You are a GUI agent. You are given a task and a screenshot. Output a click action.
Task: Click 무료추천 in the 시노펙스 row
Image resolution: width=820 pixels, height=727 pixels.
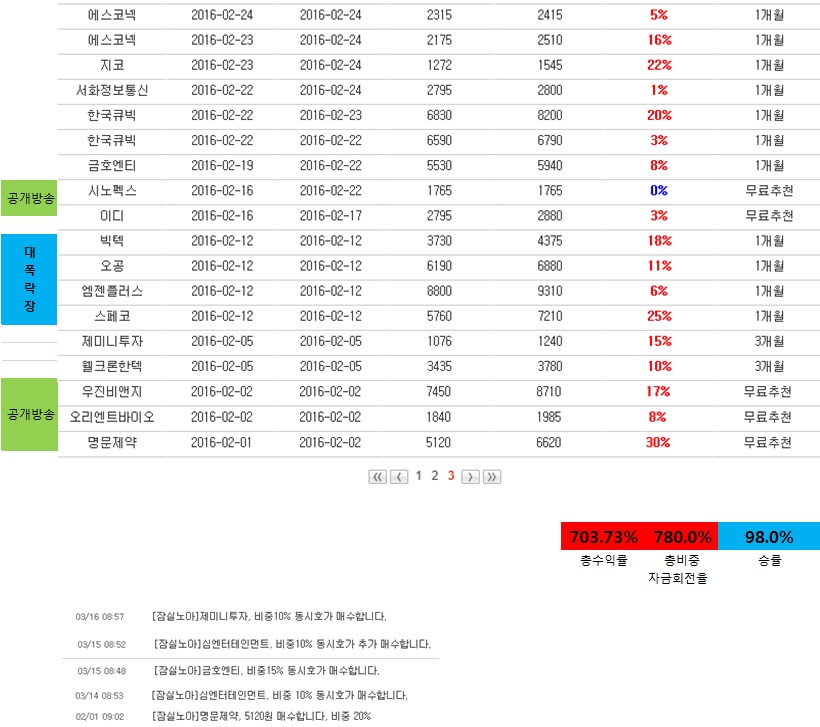(x=769, y=190)
